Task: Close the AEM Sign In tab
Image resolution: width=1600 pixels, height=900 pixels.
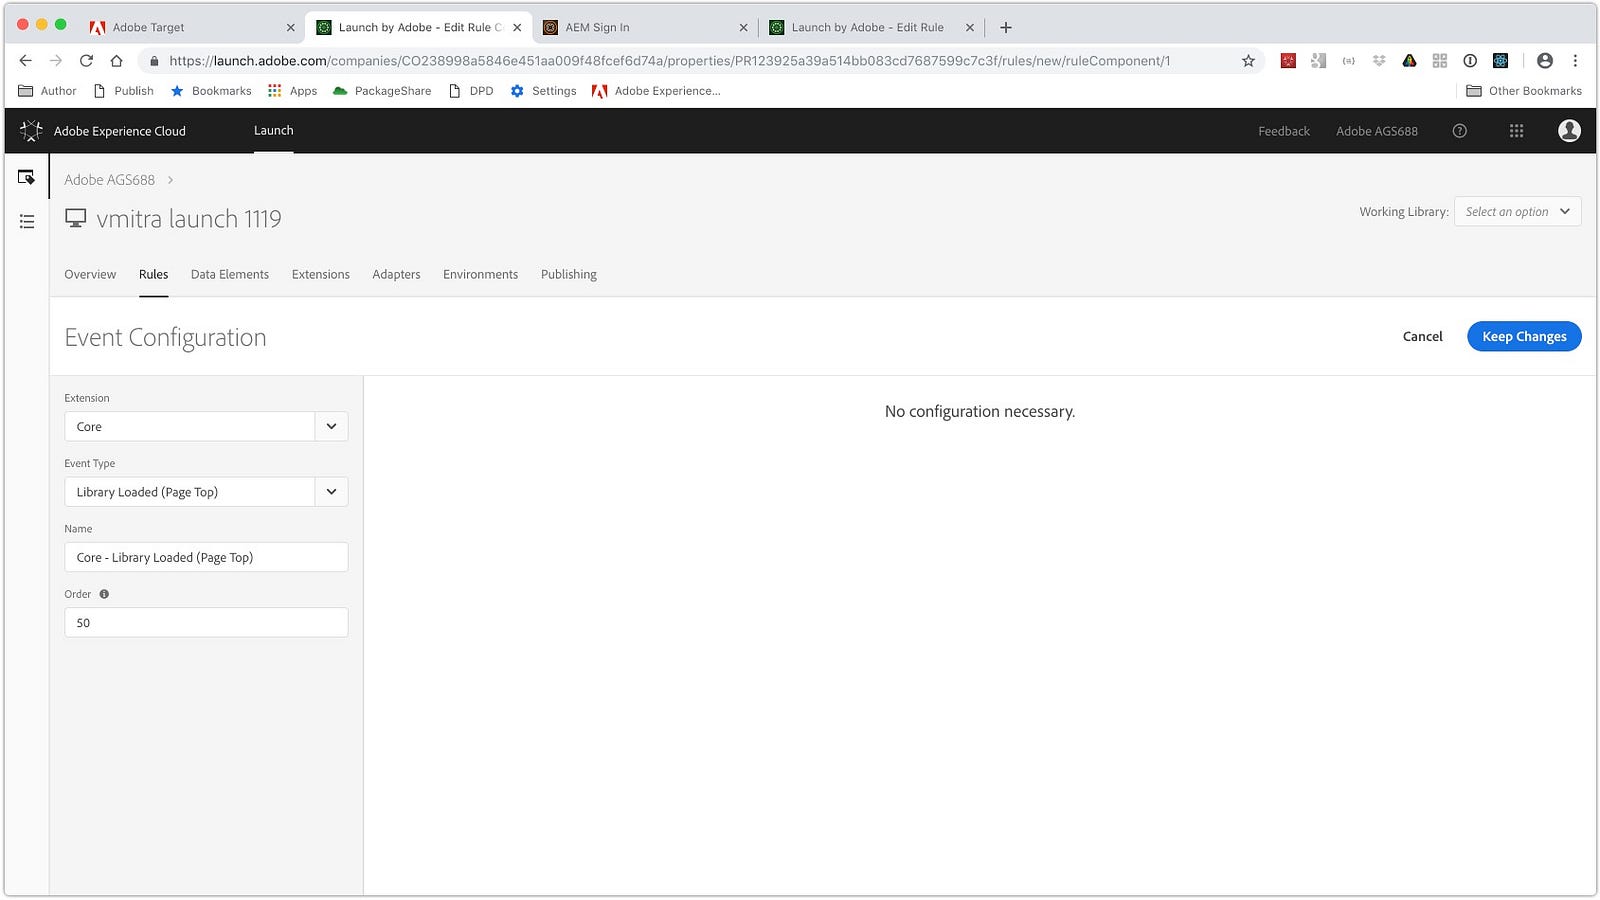Action: click(743, 28)
